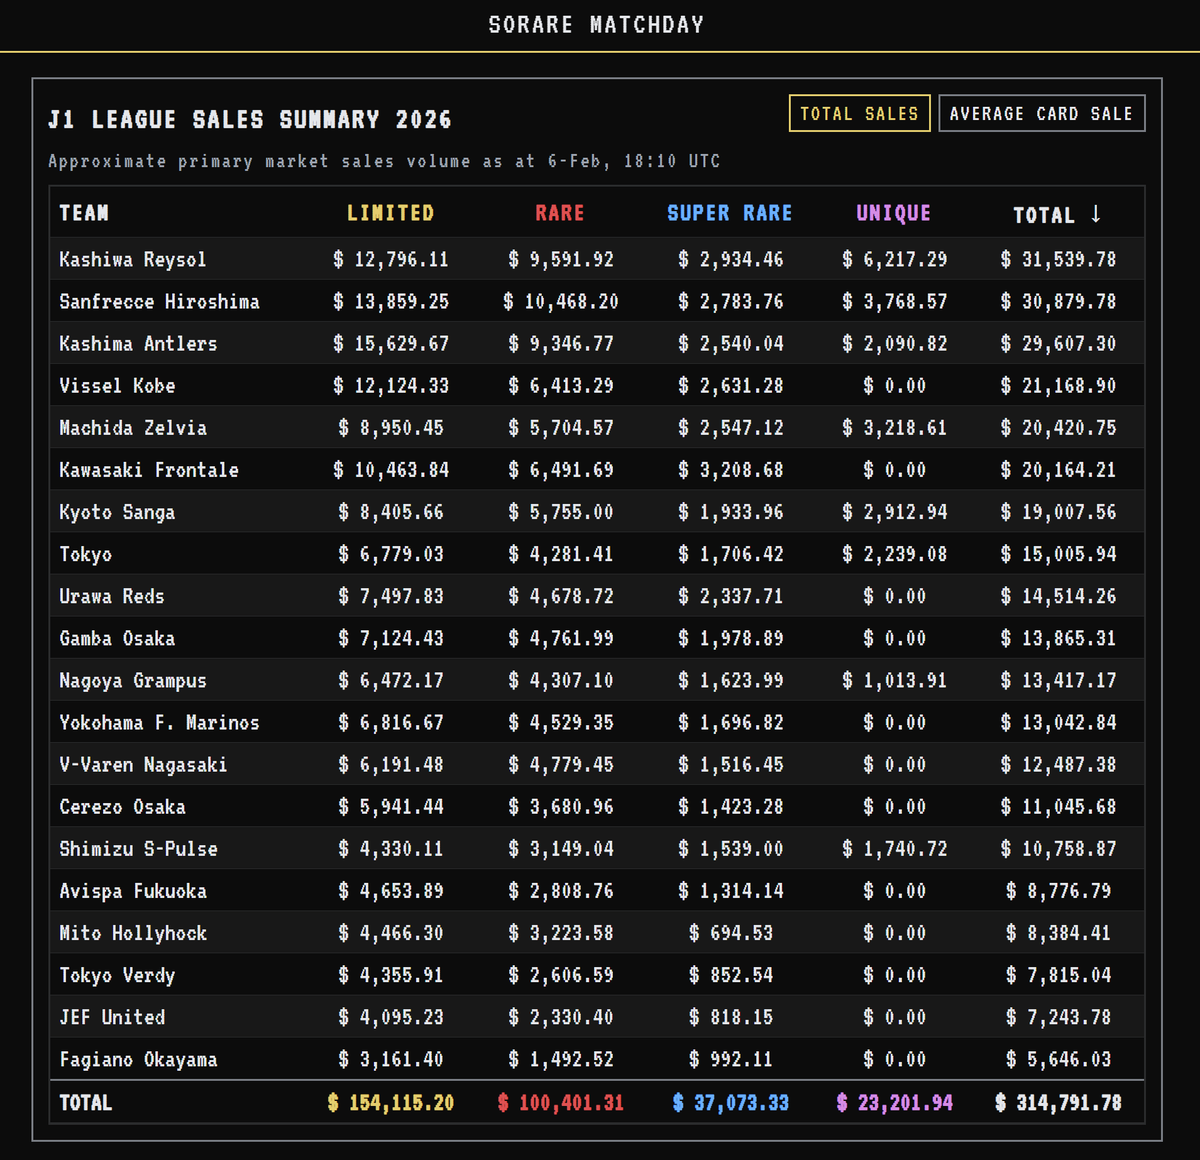Viewport: 1200px width, 1160px height.
Task: Select the V-Varen Nagasaki team name
Action: (143, 764)
